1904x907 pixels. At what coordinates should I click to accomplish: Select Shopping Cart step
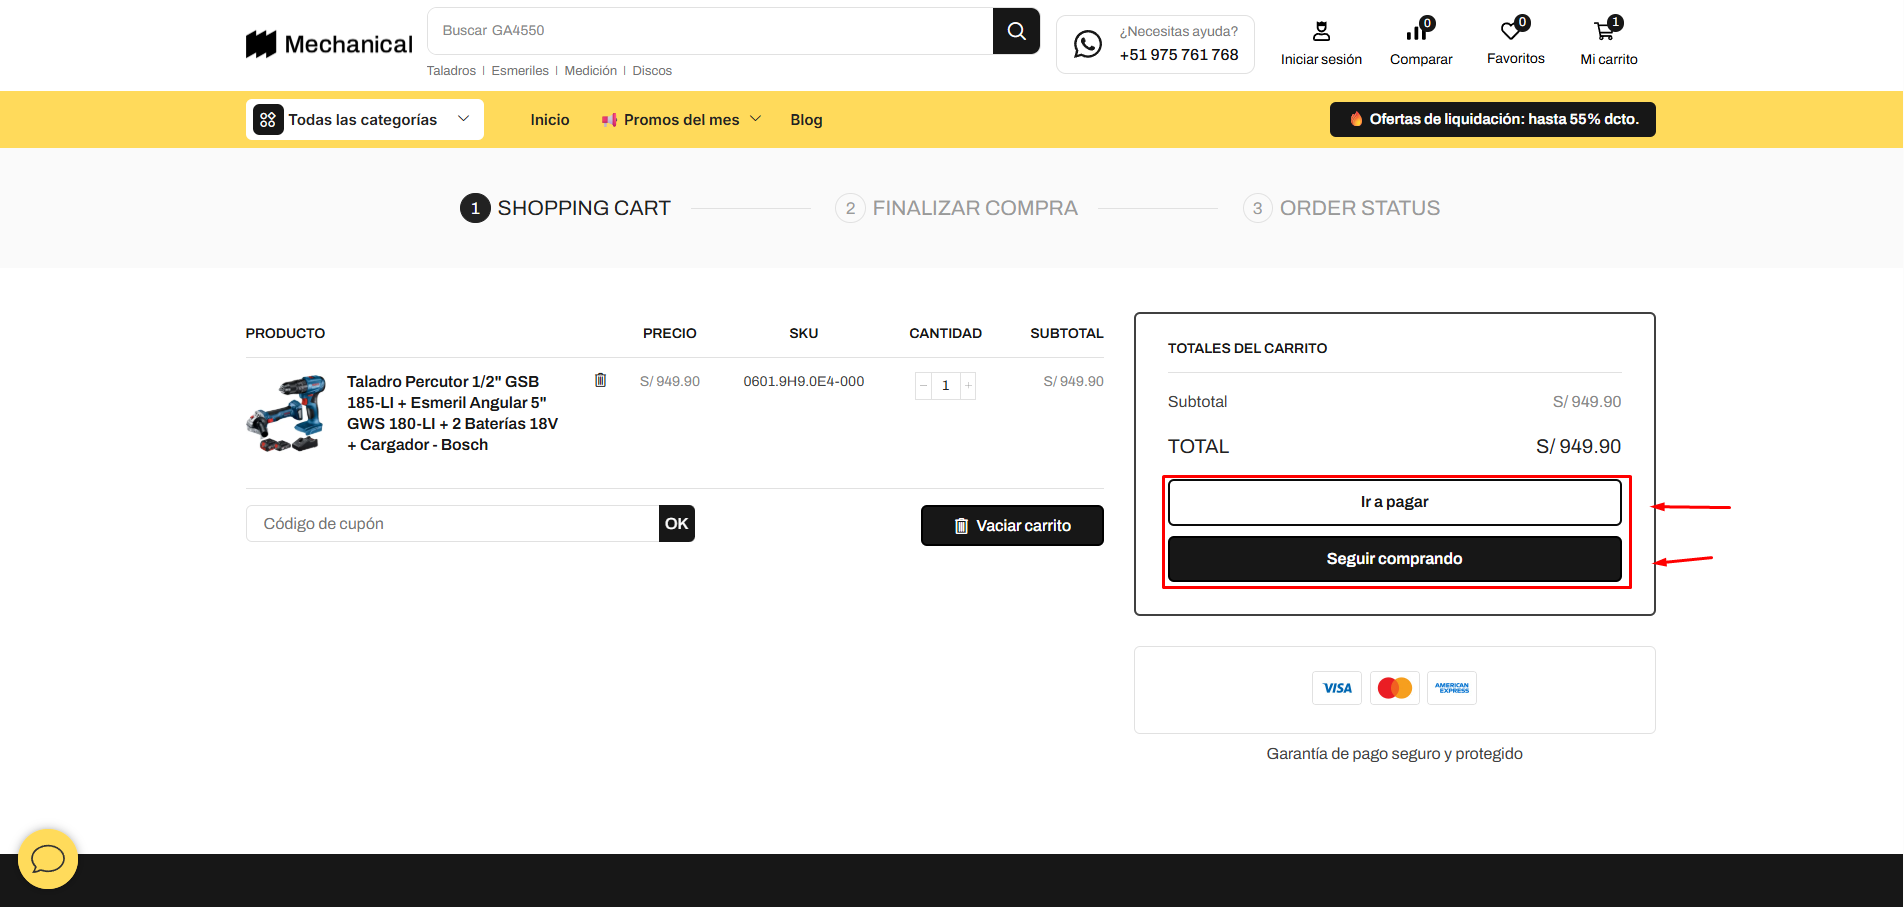pyautogui.click(x=565, y=208)
